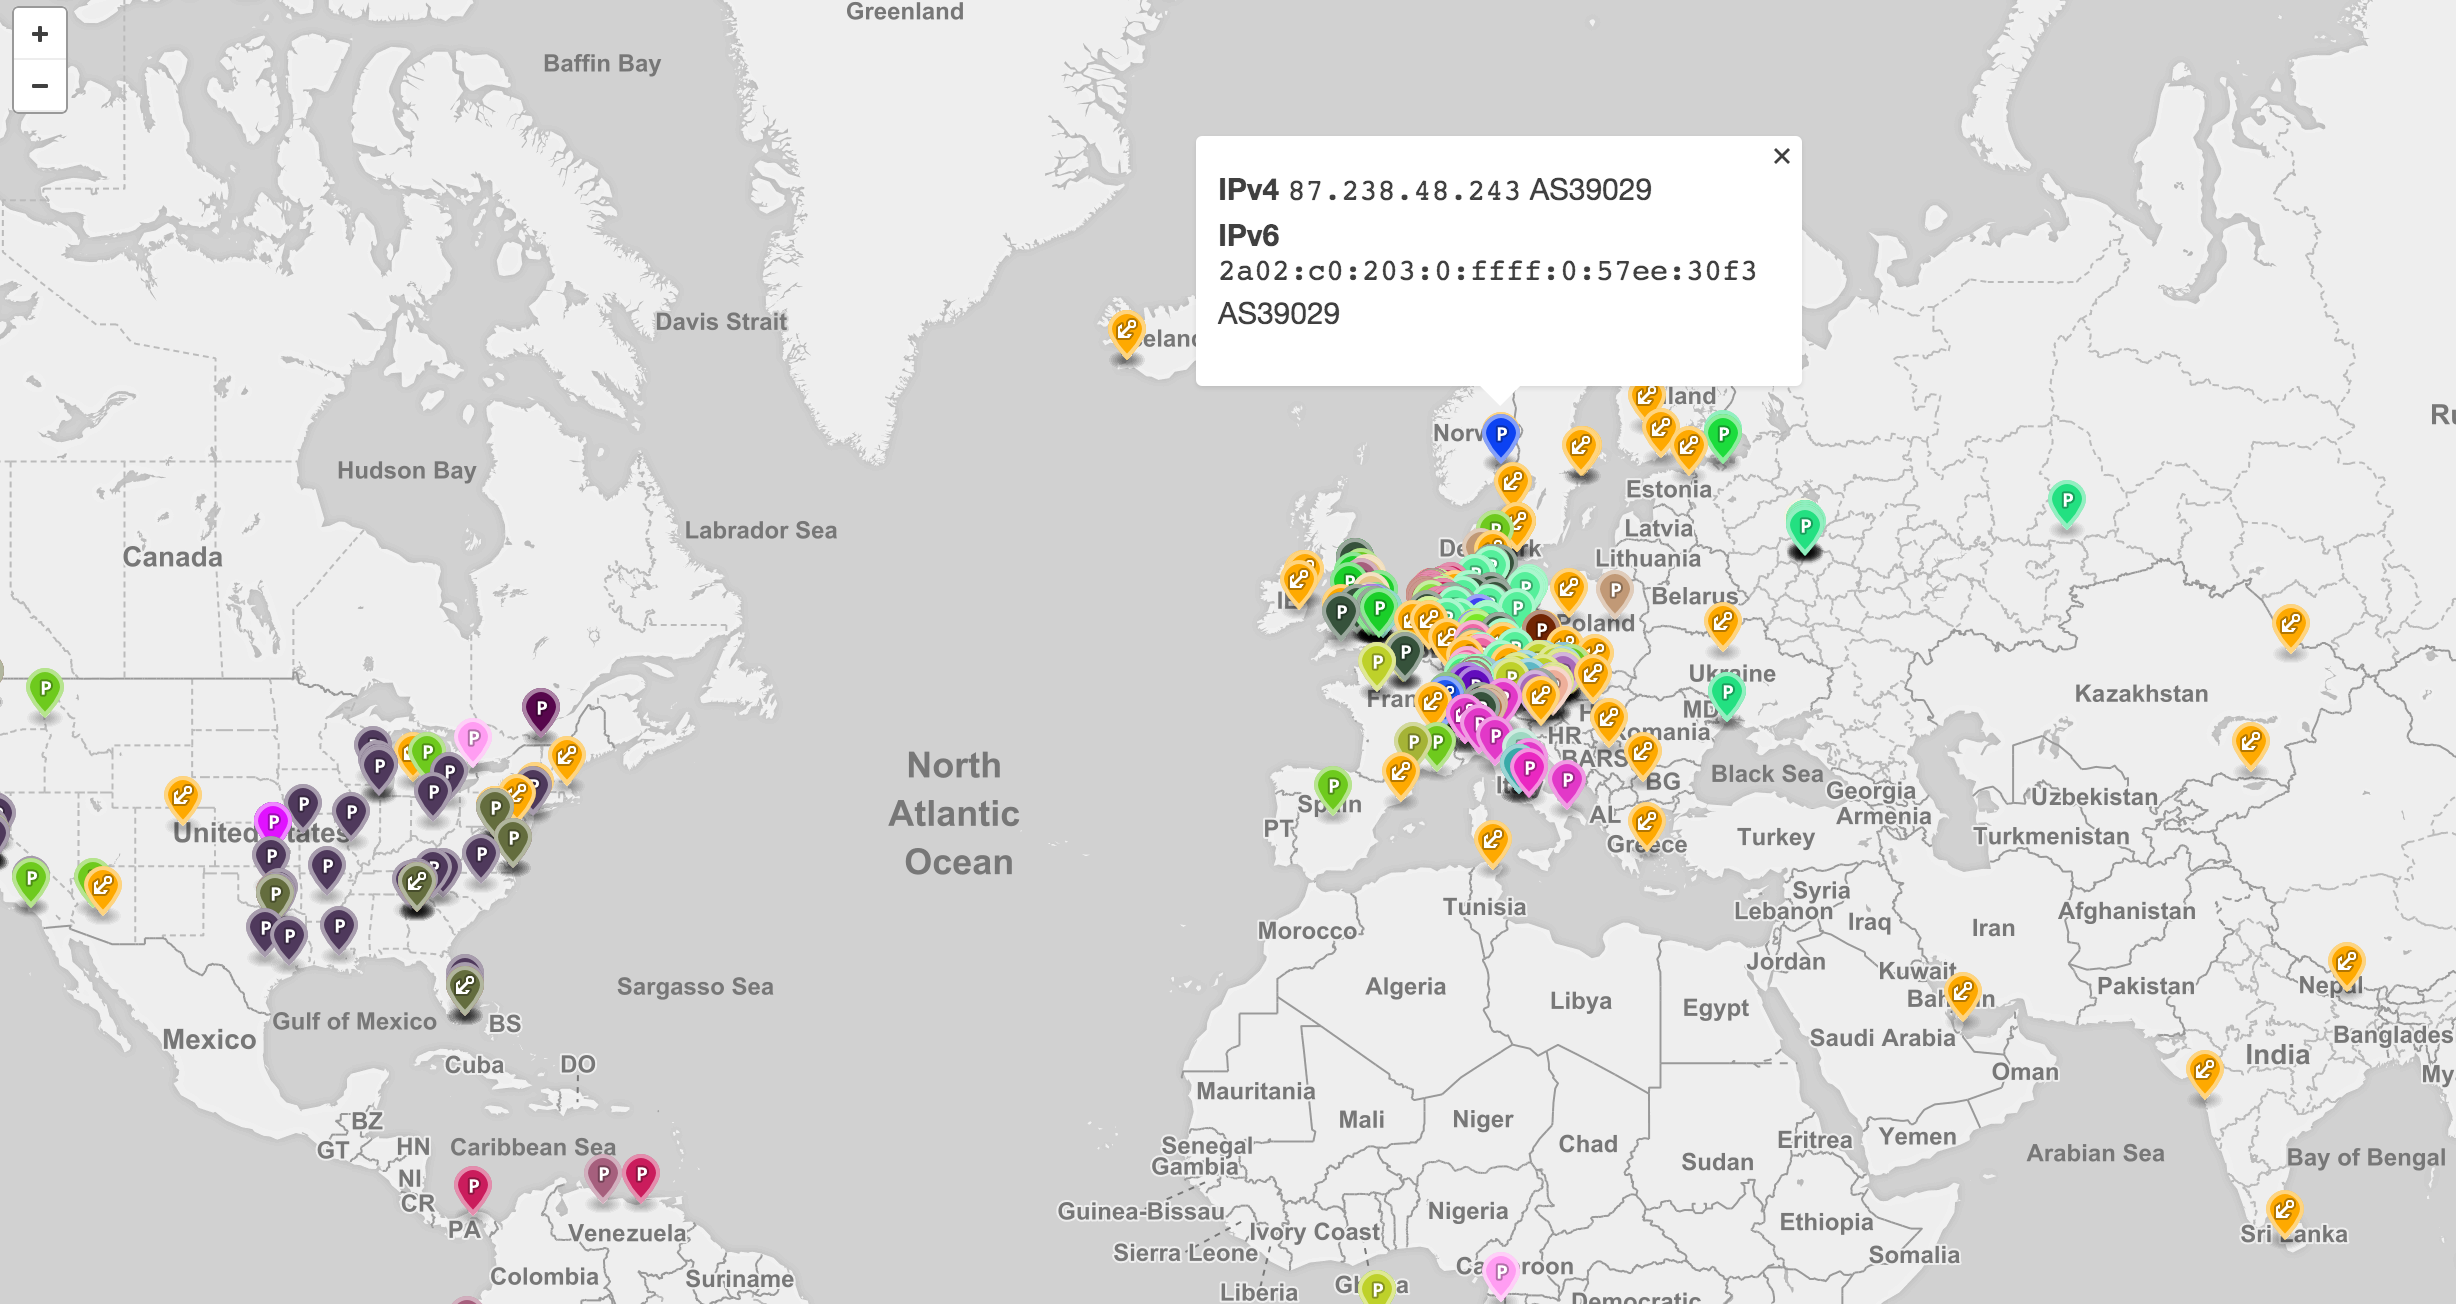
Task: Click the orange anchor marker in Tunisia
Action: click(1492, 839)
